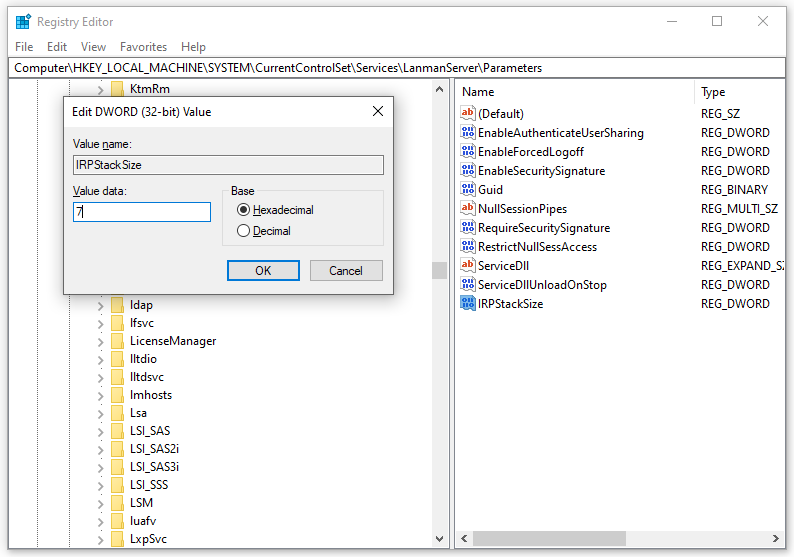Click the IRPStackSize DWORD icon
This screenshot has width=794, height=557.
point(467,303)
